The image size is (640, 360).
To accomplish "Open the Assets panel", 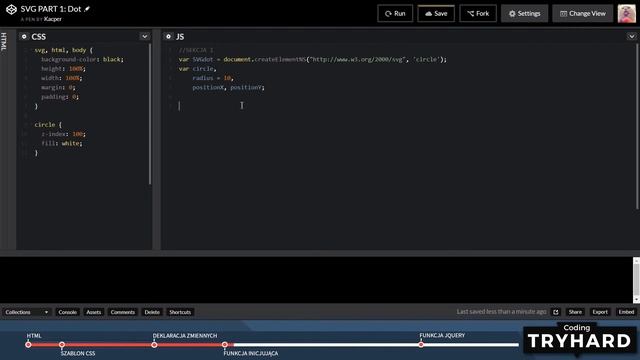I will [x=93, y=312].
